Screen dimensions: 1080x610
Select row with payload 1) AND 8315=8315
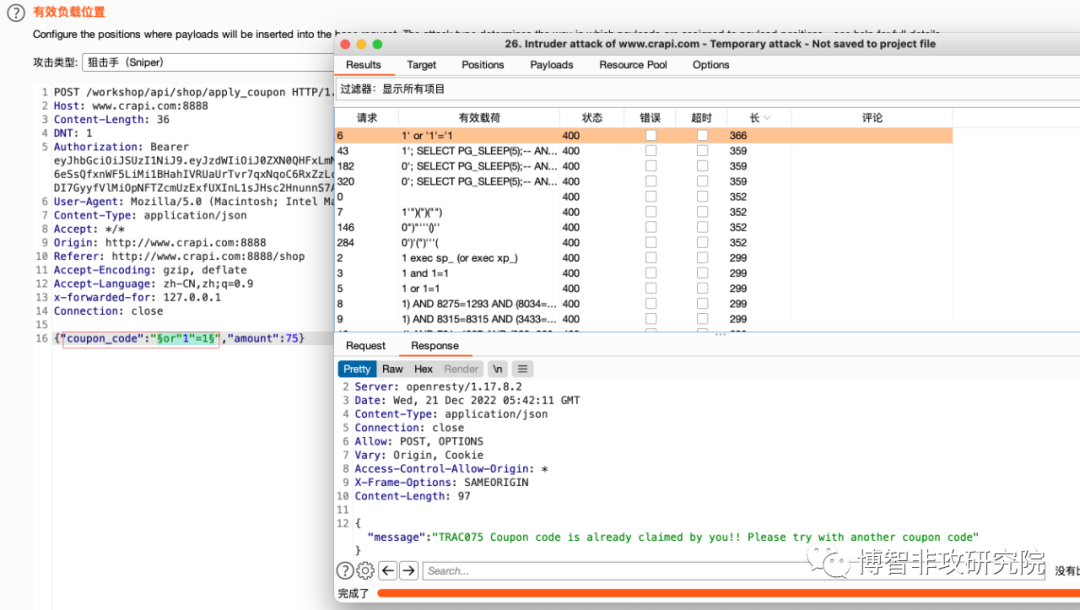[x=644, y=319]
